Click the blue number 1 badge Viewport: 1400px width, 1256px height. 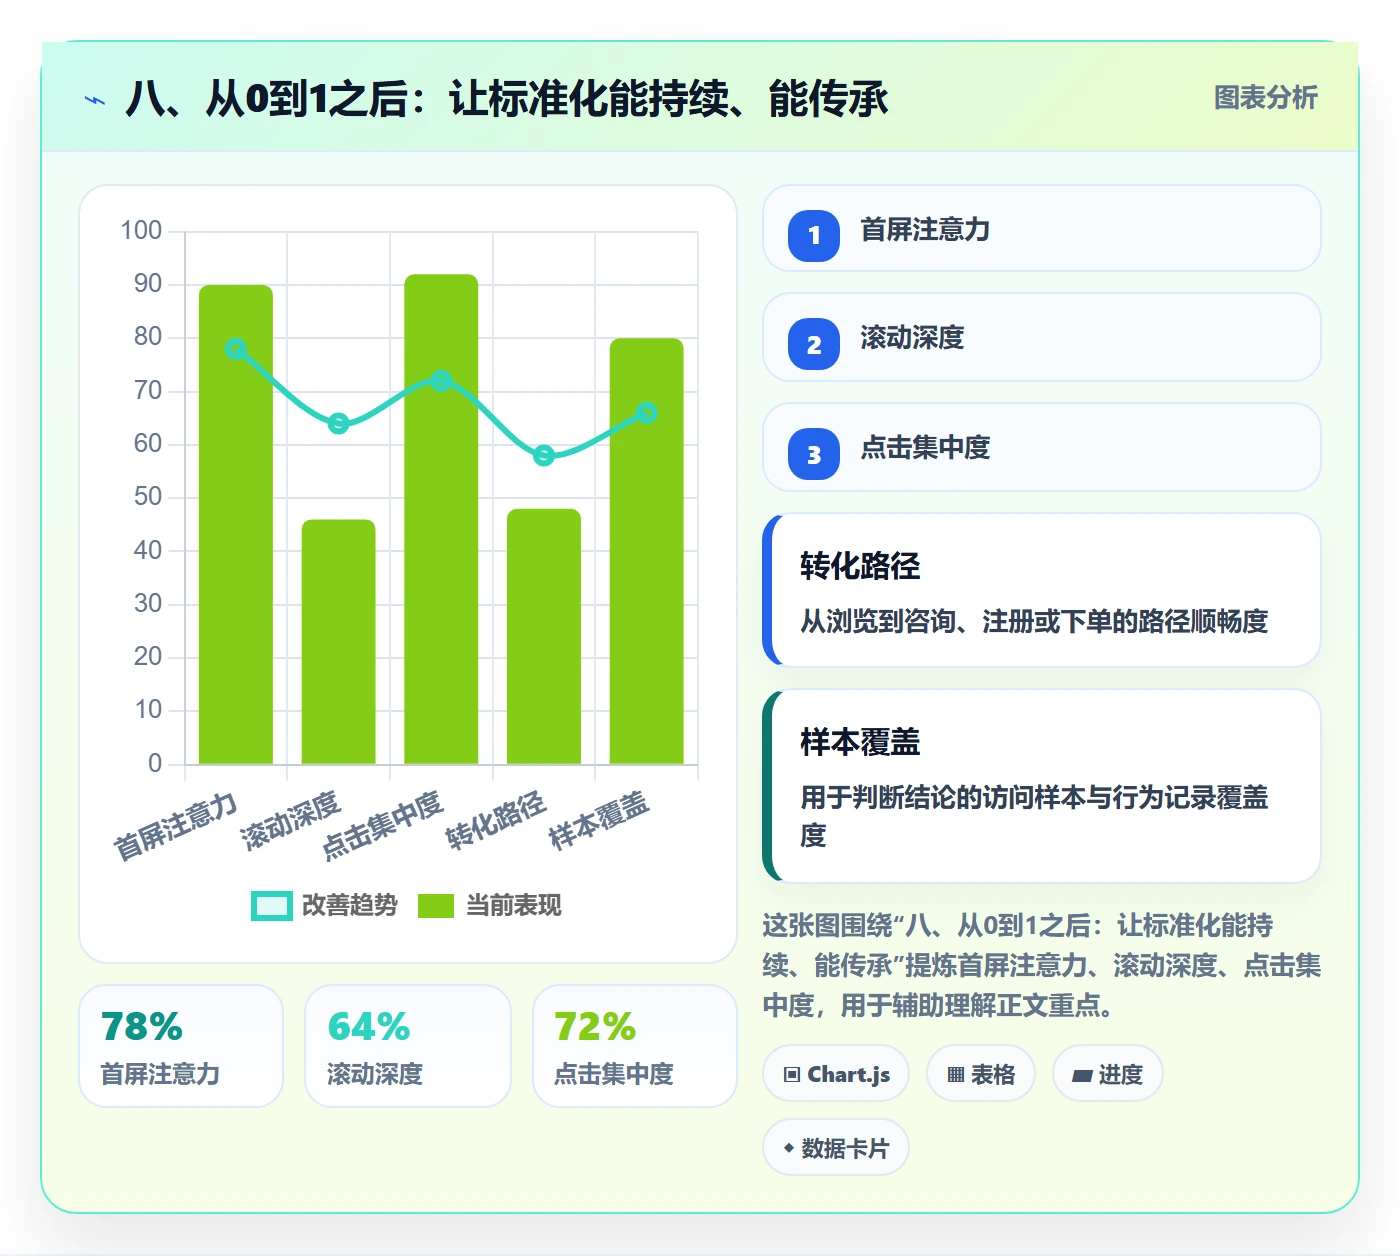coord(814,236)
